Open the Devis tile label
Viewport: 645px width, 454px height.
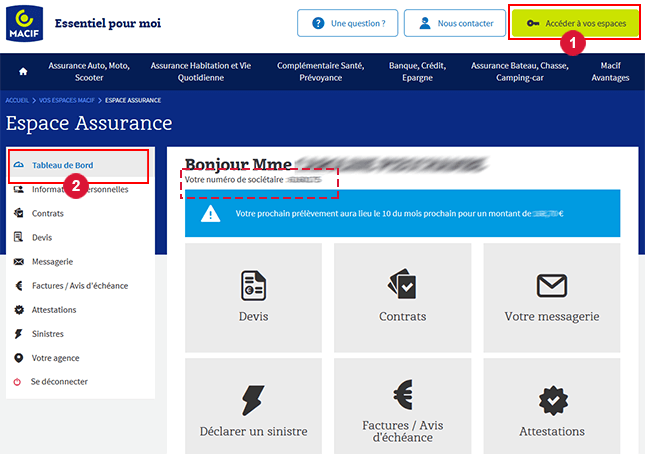[x=253, y=316]
